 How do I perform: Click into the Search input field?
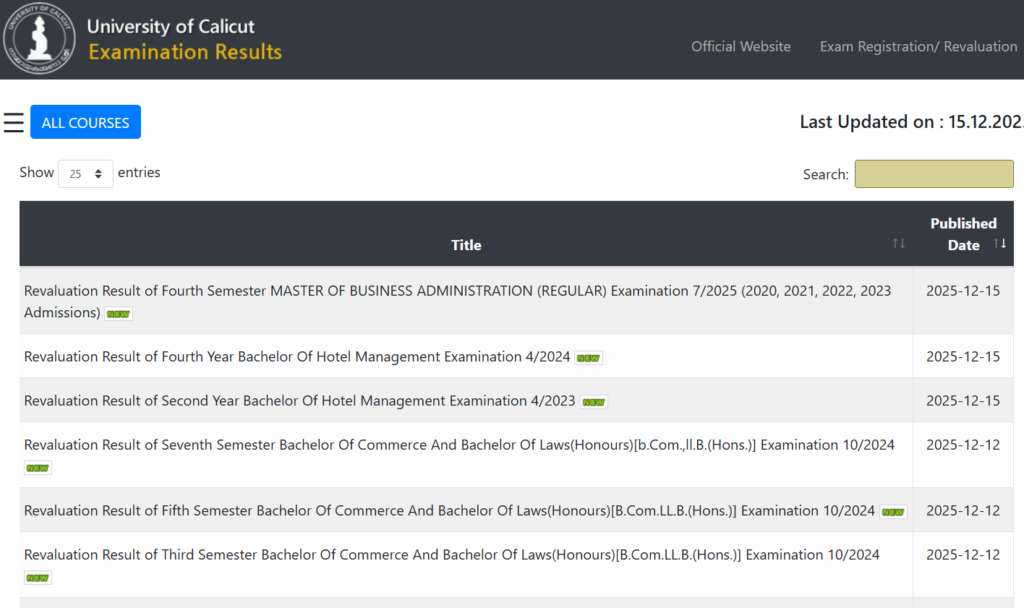933,174
